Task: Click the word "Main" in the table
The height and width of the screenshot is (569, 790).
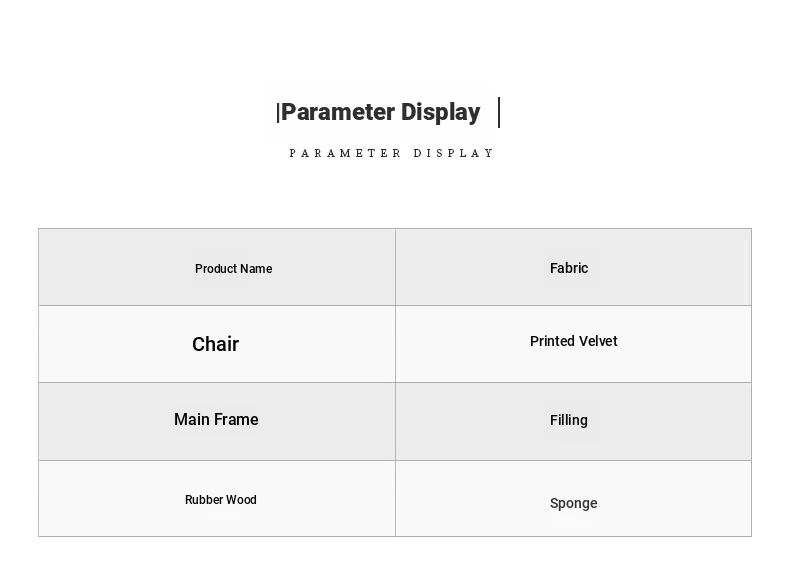Action: tap(191, 420)
